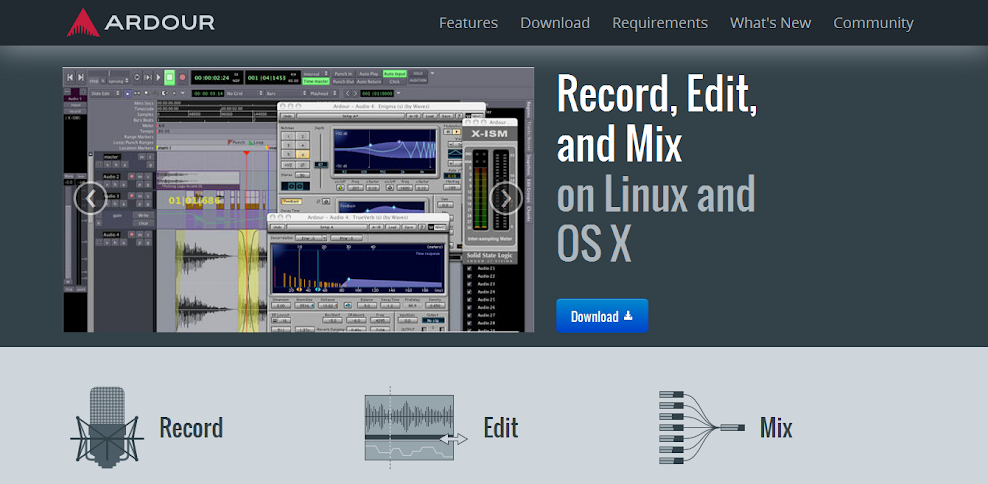Click the "on Linux and OS X" subtitle text
Viewport: 988px width, 484px height.
point(655,218)
